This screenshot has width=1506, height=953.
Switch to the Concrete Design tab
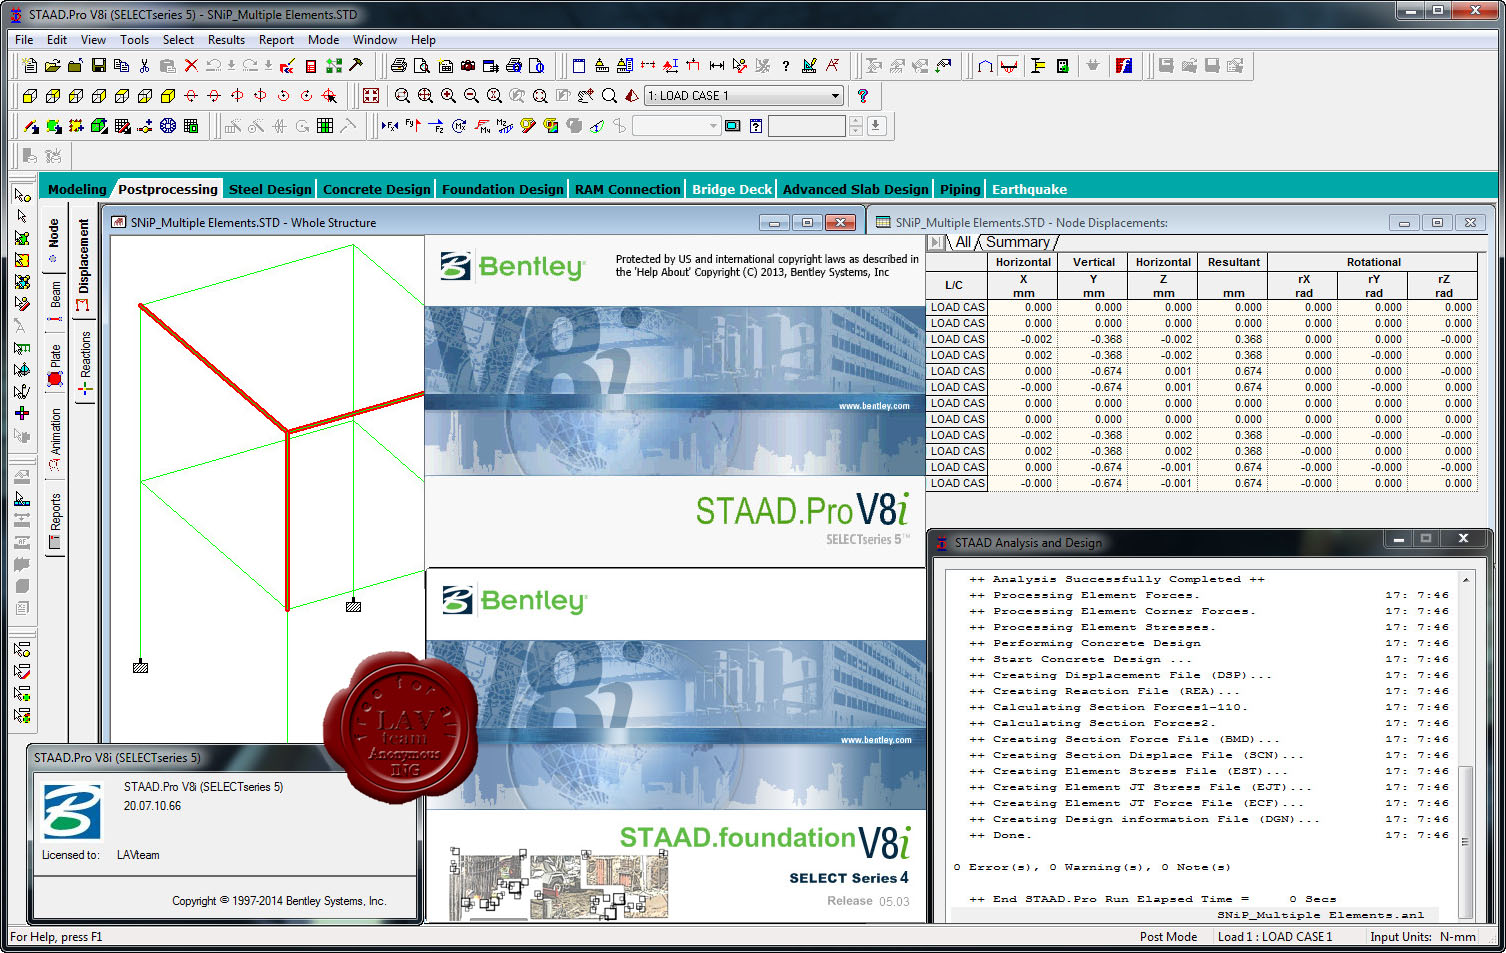(x=376, y=189)
